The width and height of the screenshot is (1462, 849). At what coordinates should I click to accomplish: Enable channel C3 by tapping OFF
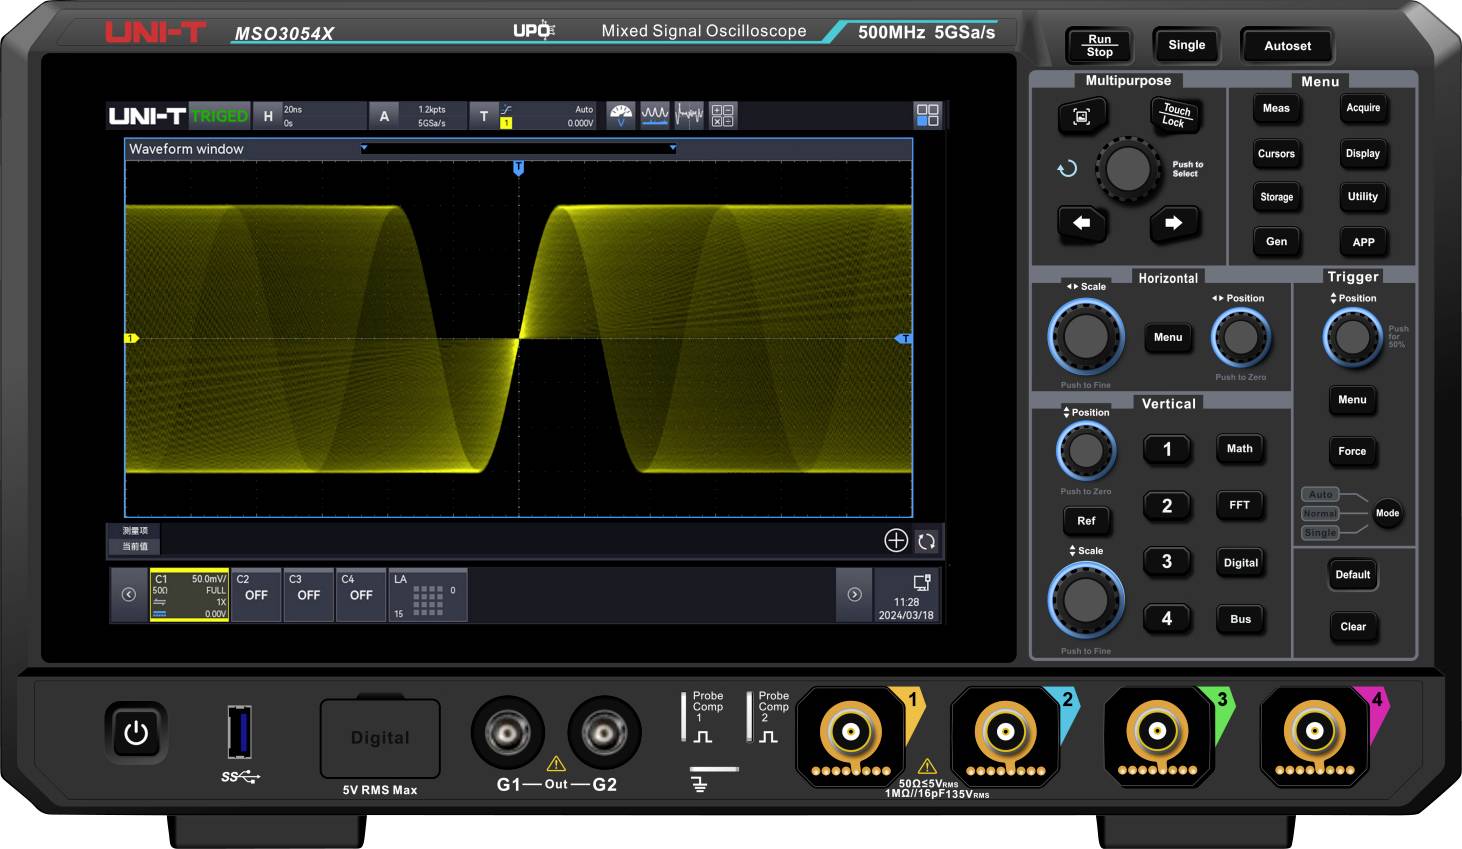click(x=308, y=595)
